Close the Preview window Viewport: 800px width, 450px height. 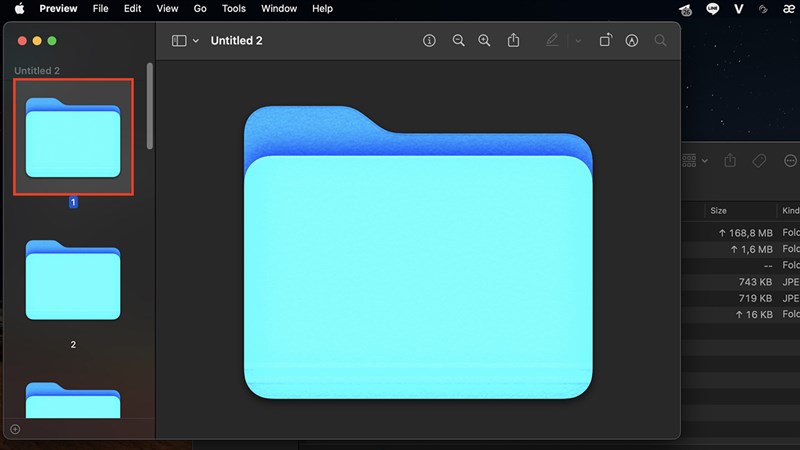click(22, 41)
